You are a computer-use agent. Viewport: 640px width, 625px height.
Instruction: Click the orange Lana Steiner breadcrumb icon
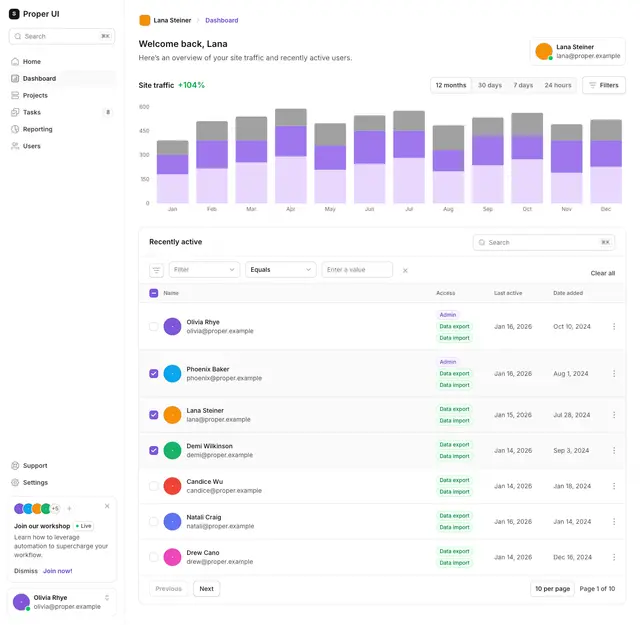144,20
